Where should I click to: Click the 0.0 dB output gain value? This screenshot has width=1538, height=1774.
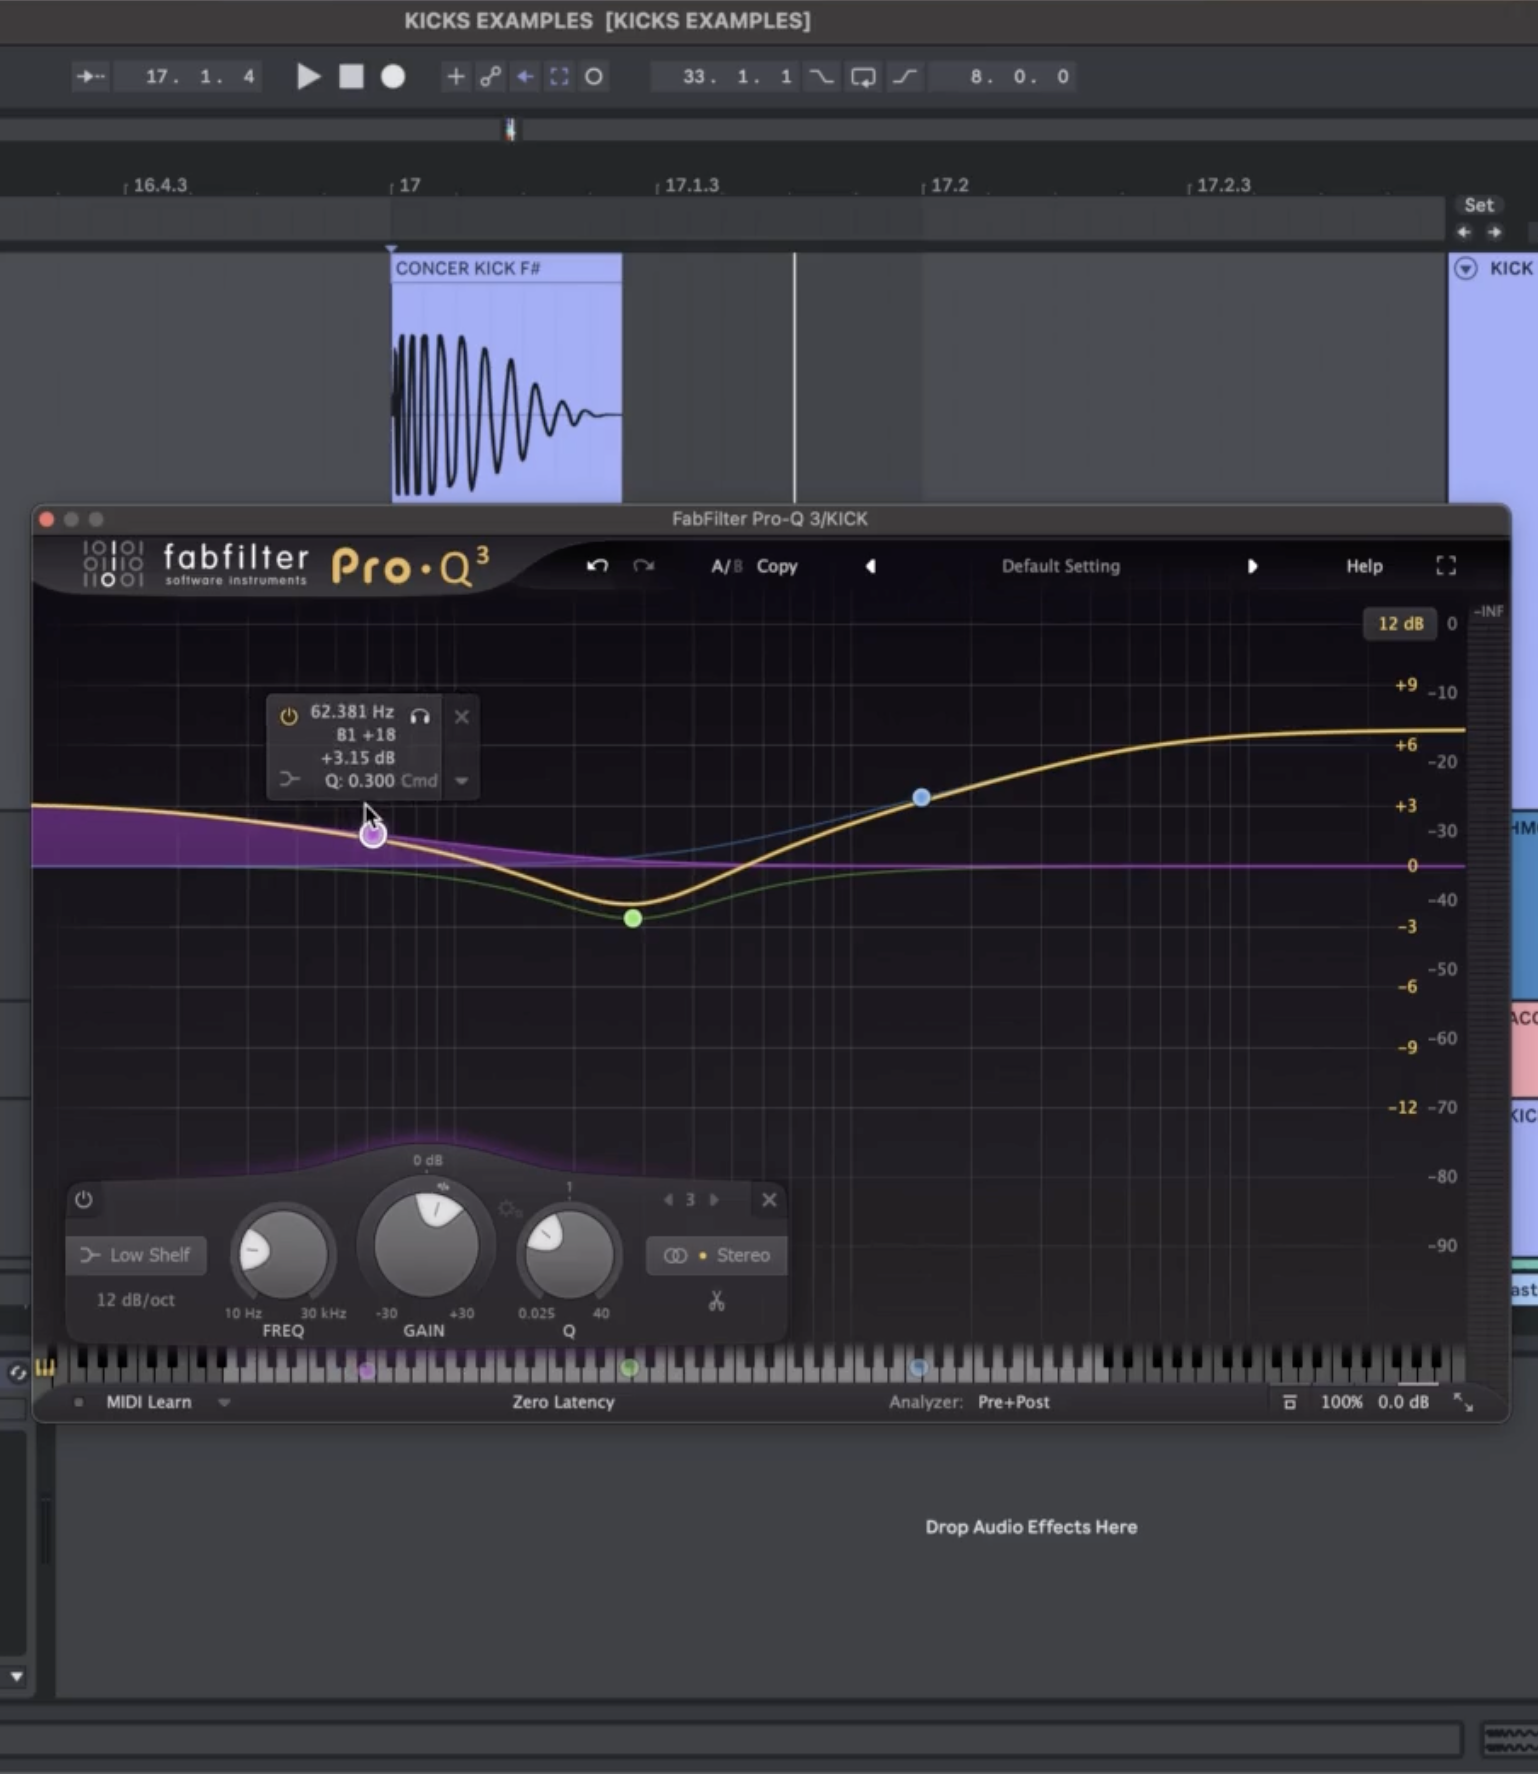(1403, 1402)
